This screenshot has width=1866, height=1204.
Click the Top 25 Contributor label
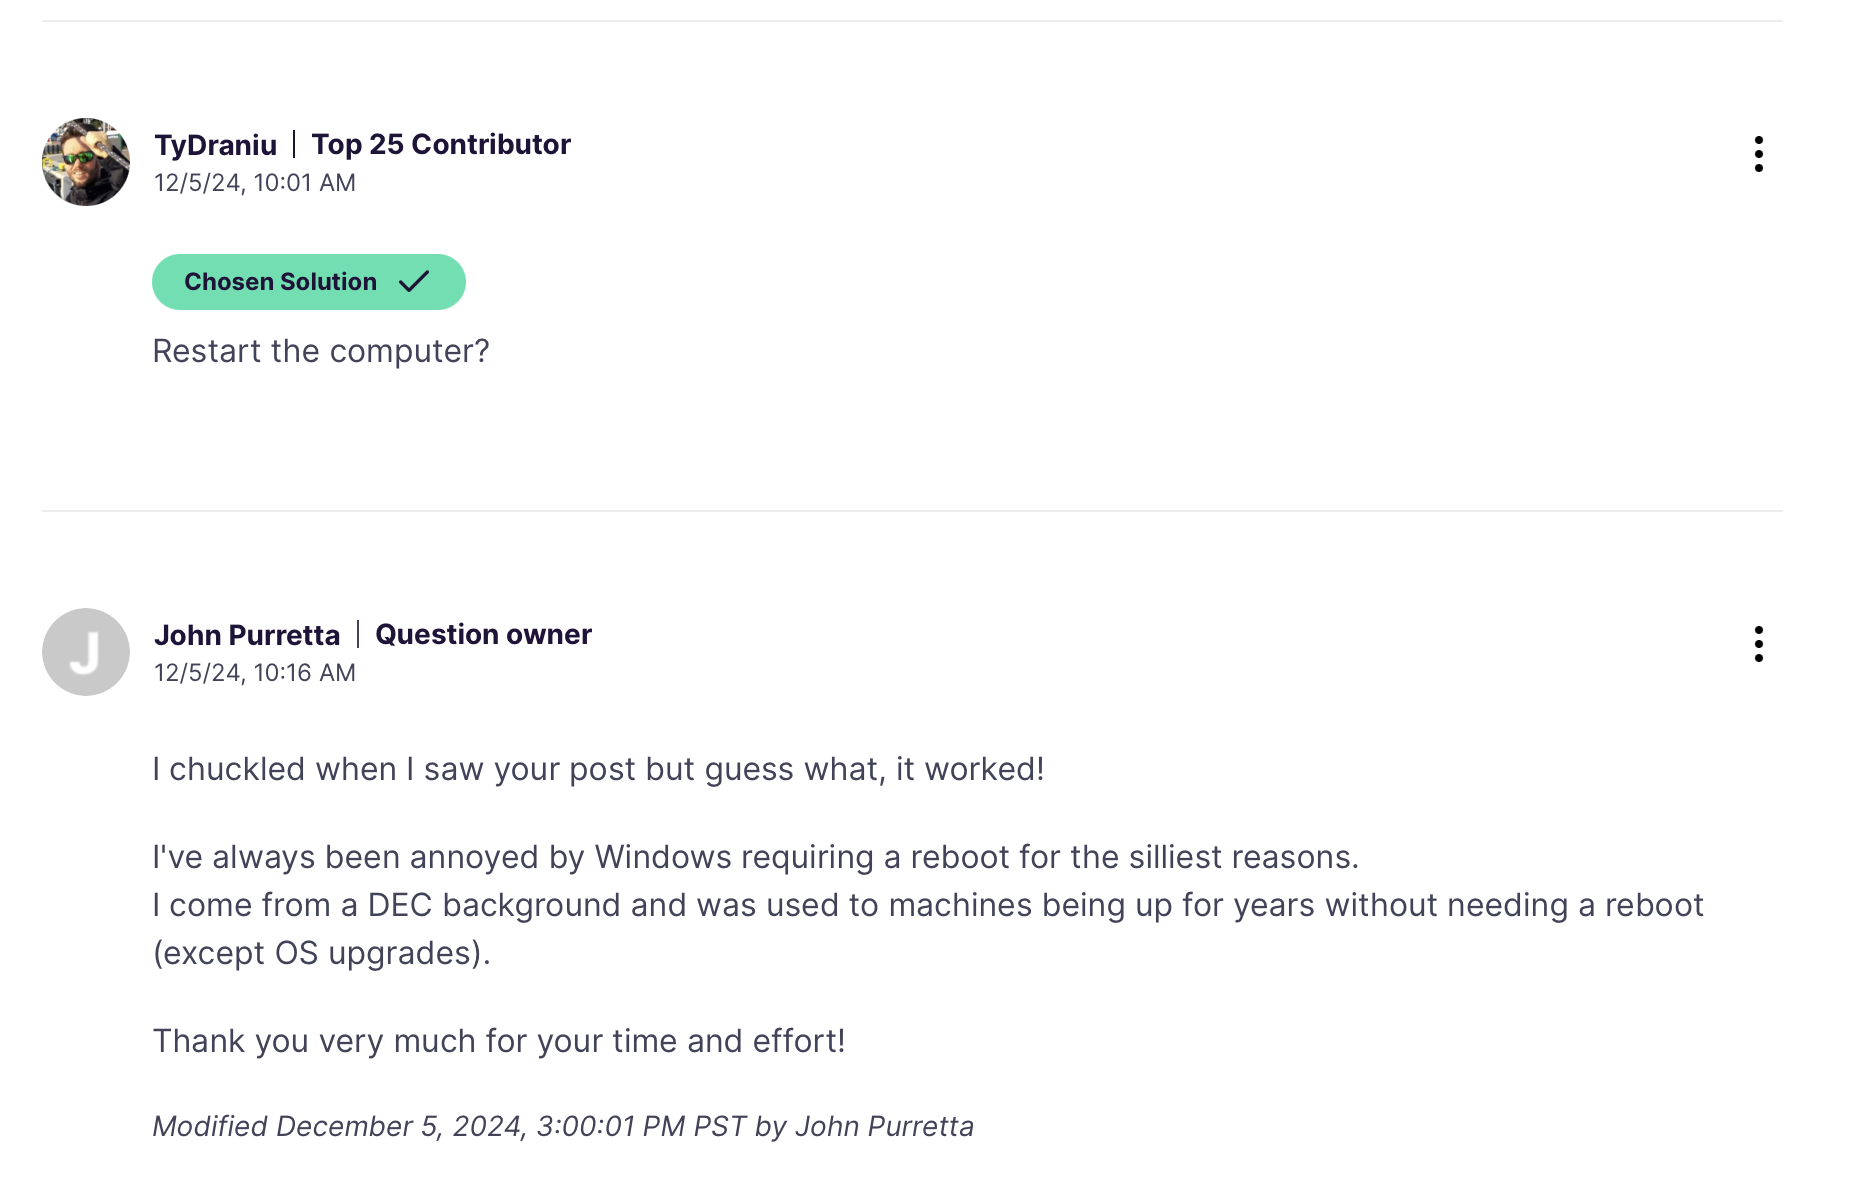pos(441,144)
